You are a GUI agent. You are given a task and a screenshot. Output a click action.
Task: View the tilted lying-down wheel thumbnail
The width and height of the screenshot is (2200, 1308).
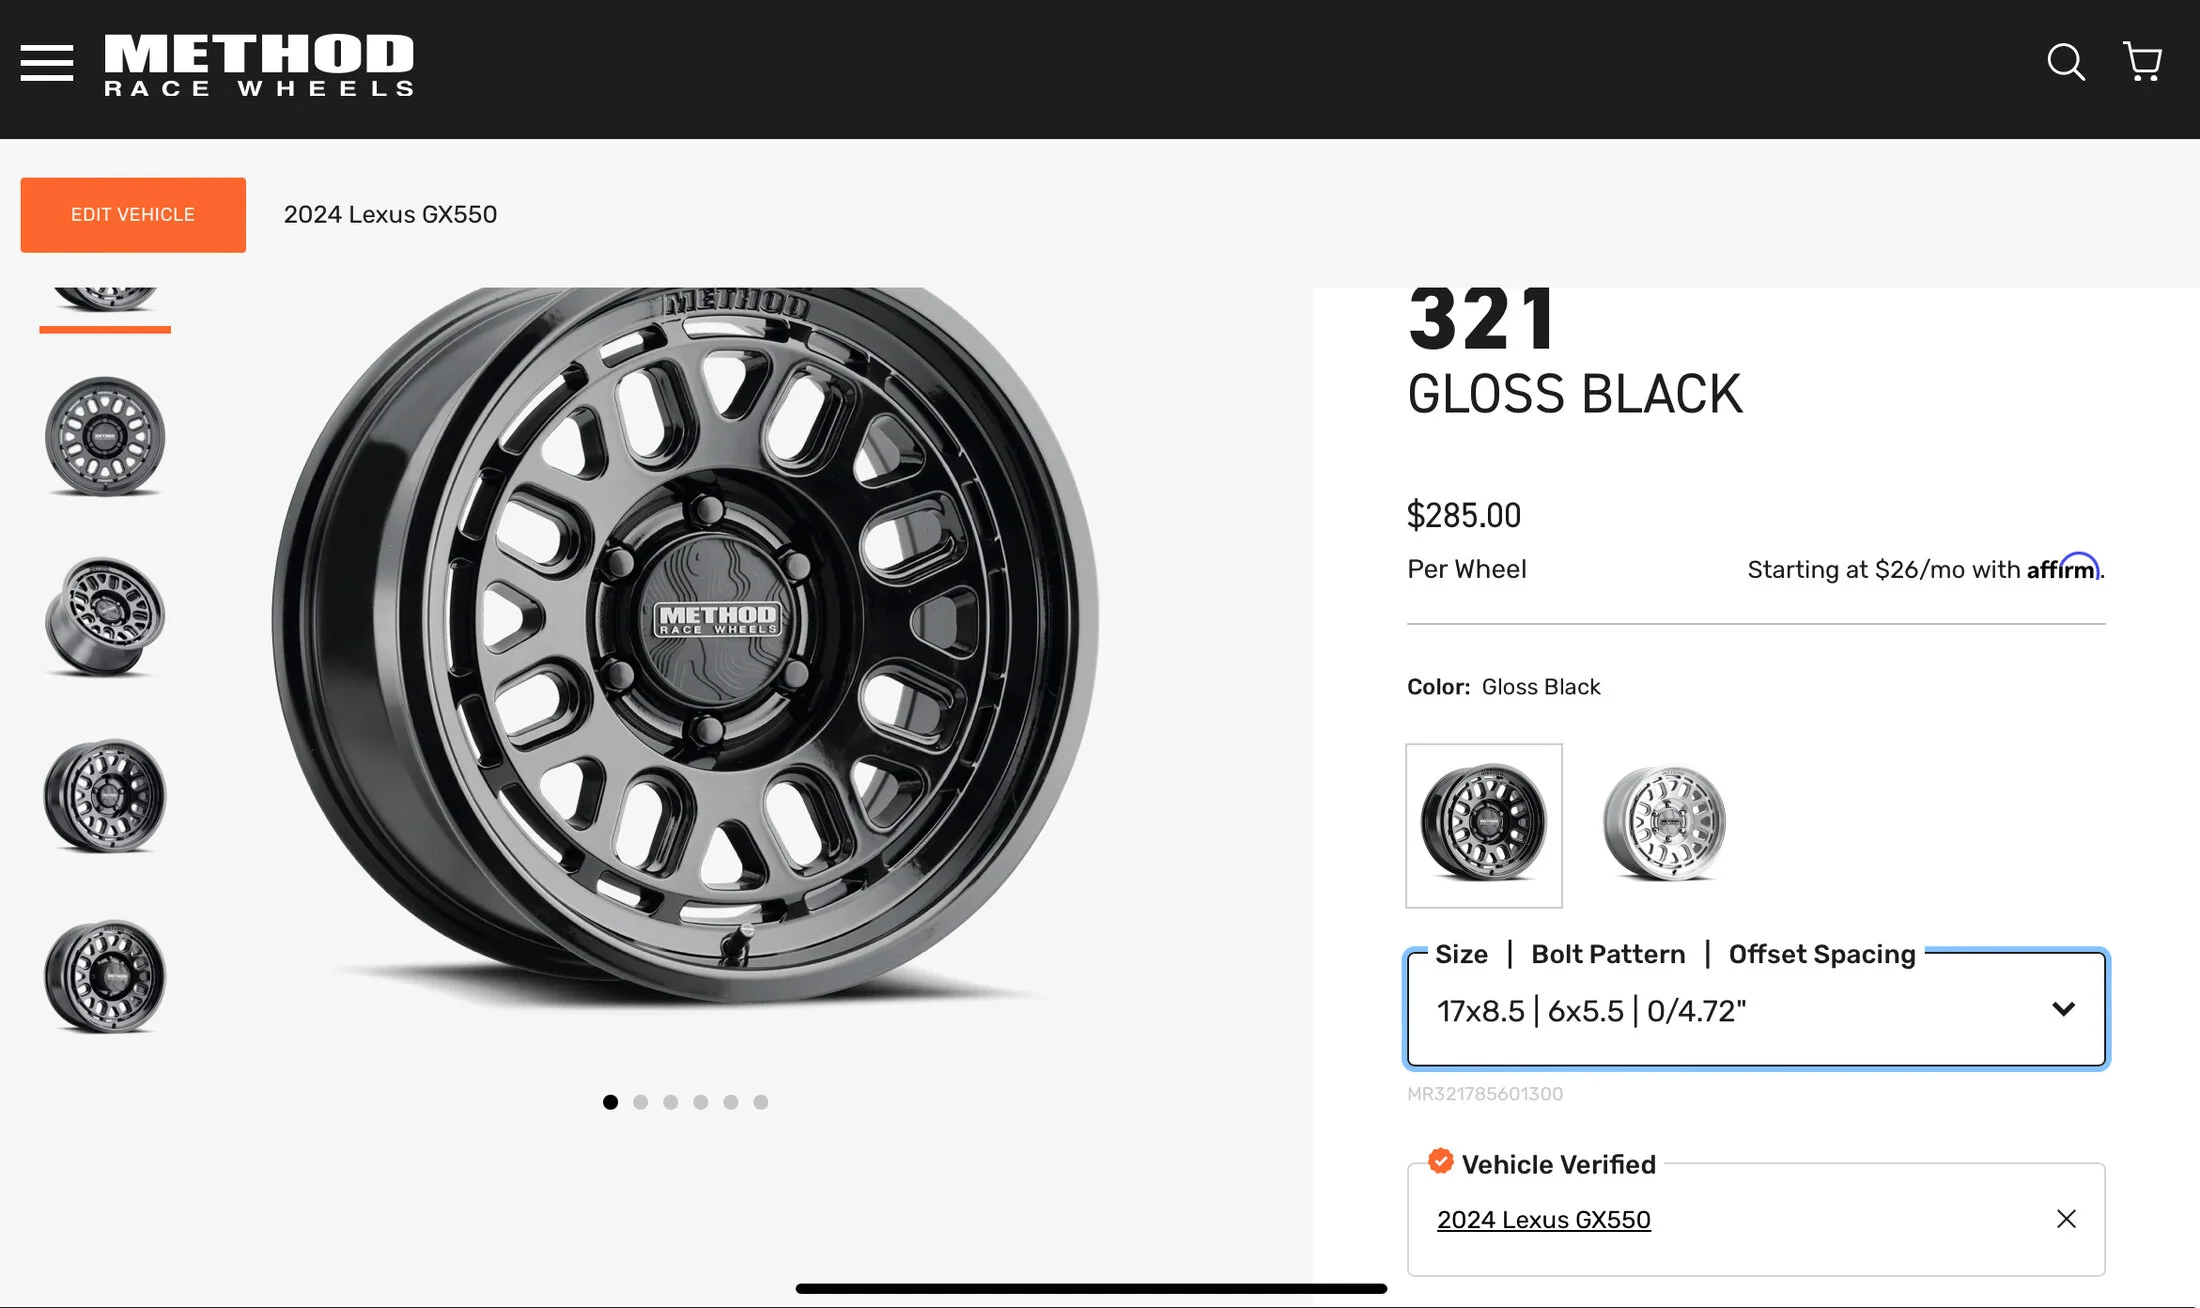[105, 616]
